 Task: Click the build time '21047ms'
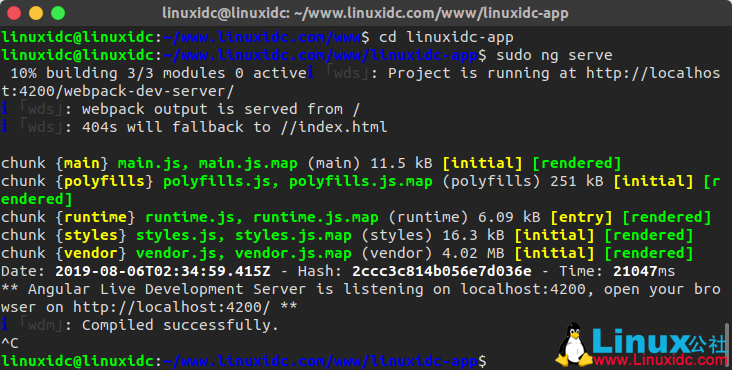point(644,271)
